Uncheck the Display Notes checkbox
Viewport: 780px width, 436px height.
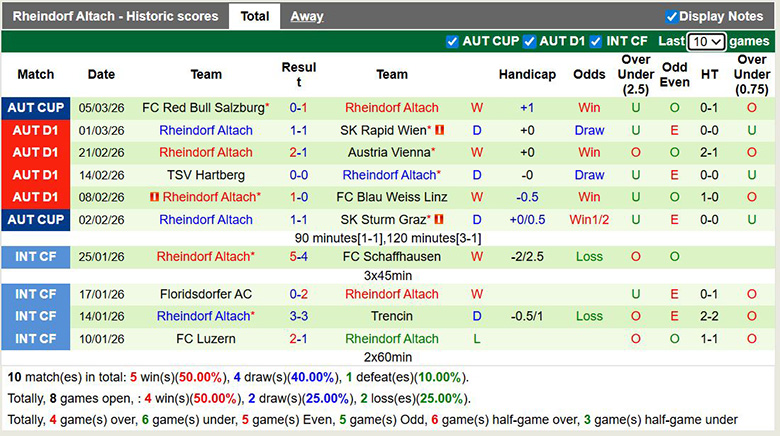pyautogui.click(x=672, y=16)
